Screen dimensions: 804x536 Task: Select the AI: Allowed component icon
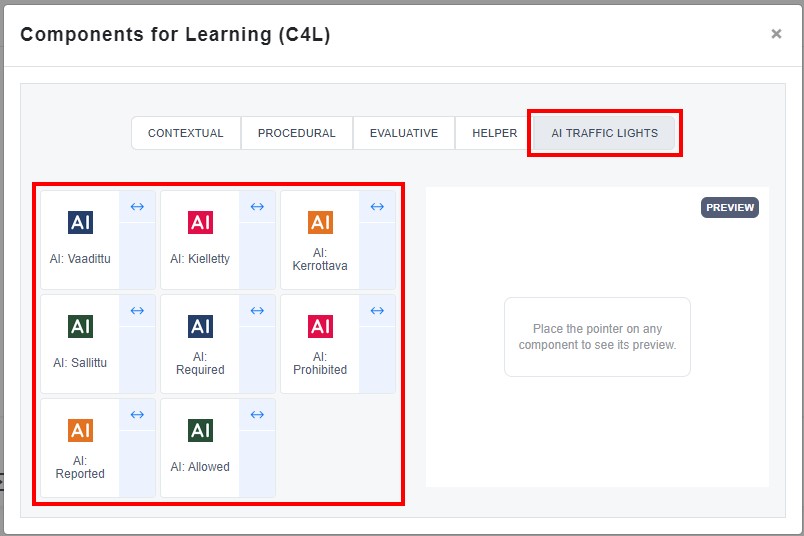coord(200,430)
